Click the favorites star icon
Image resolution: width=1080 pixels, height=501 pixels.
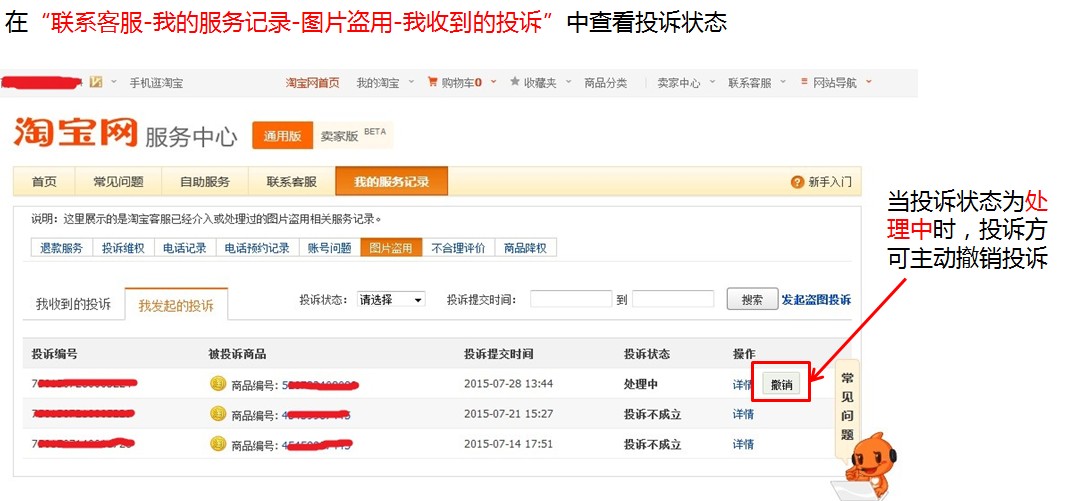[x=515, y=82]
